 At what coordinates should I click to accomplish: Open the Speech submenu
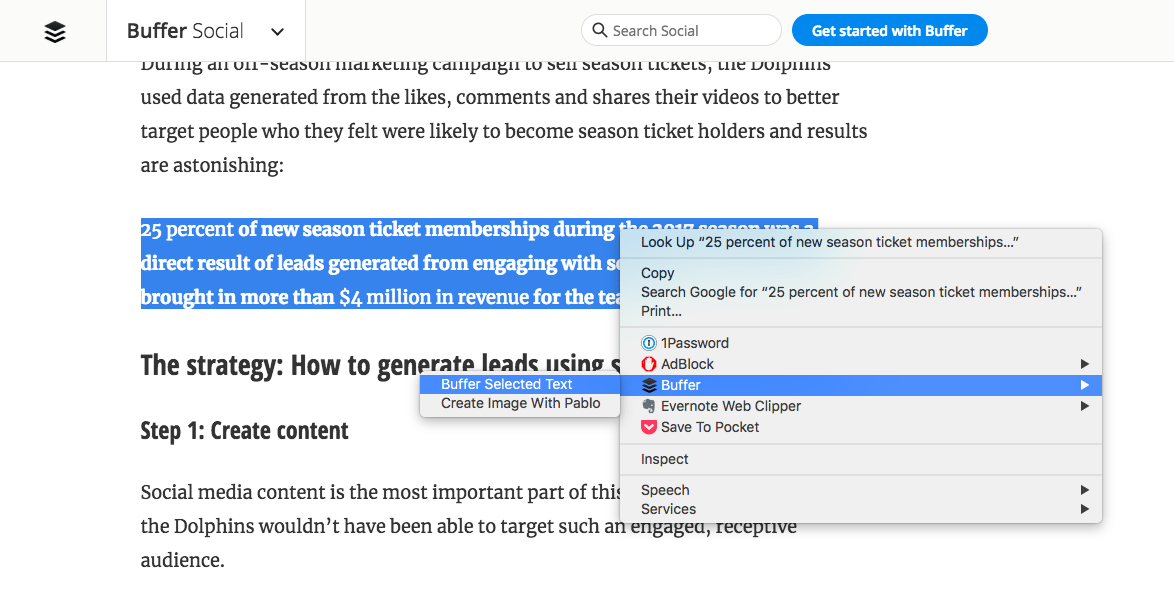tap(1084, 490)
